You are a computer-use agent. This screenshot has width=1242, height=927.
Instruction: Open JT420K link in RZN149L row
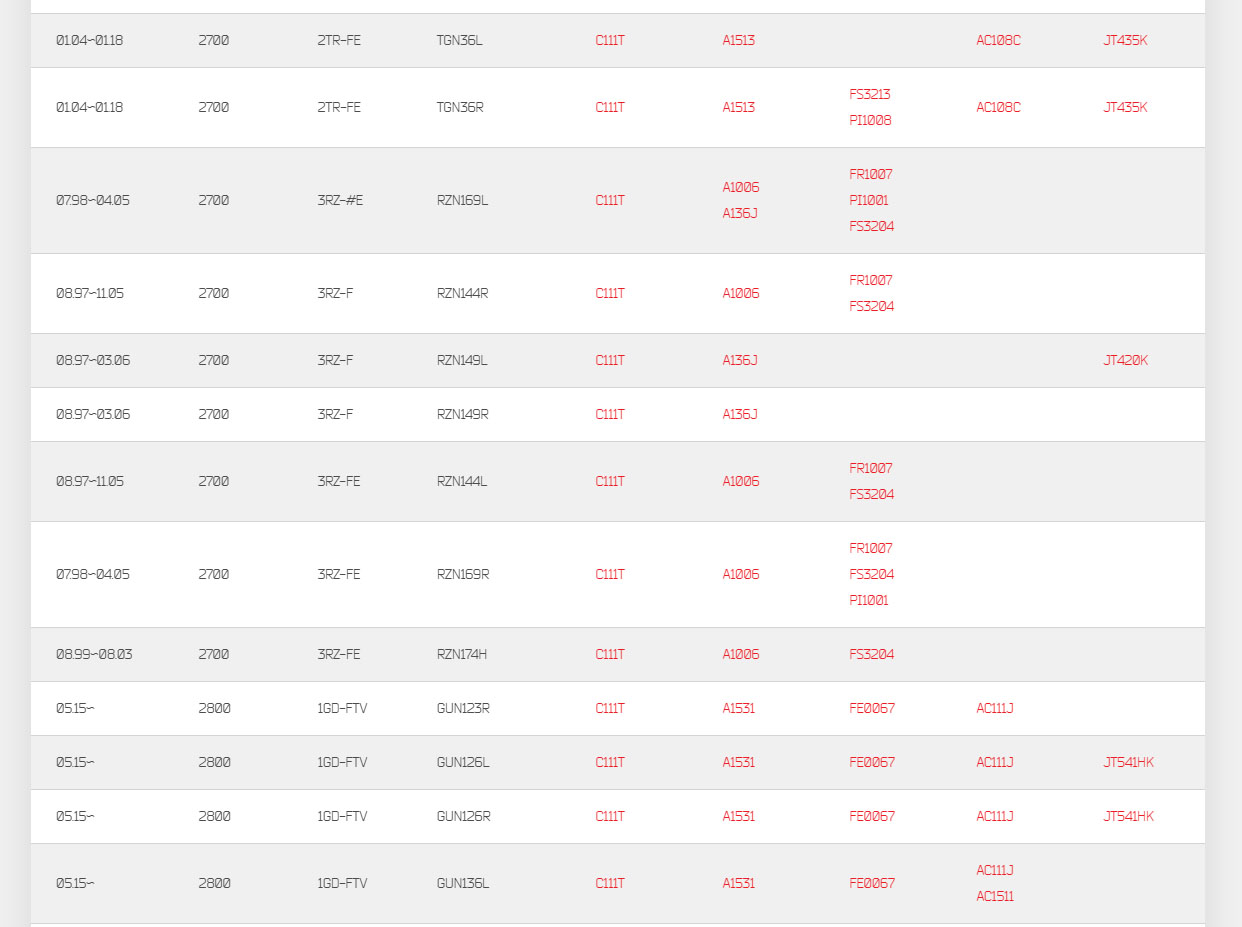(x=1125, y=360)
